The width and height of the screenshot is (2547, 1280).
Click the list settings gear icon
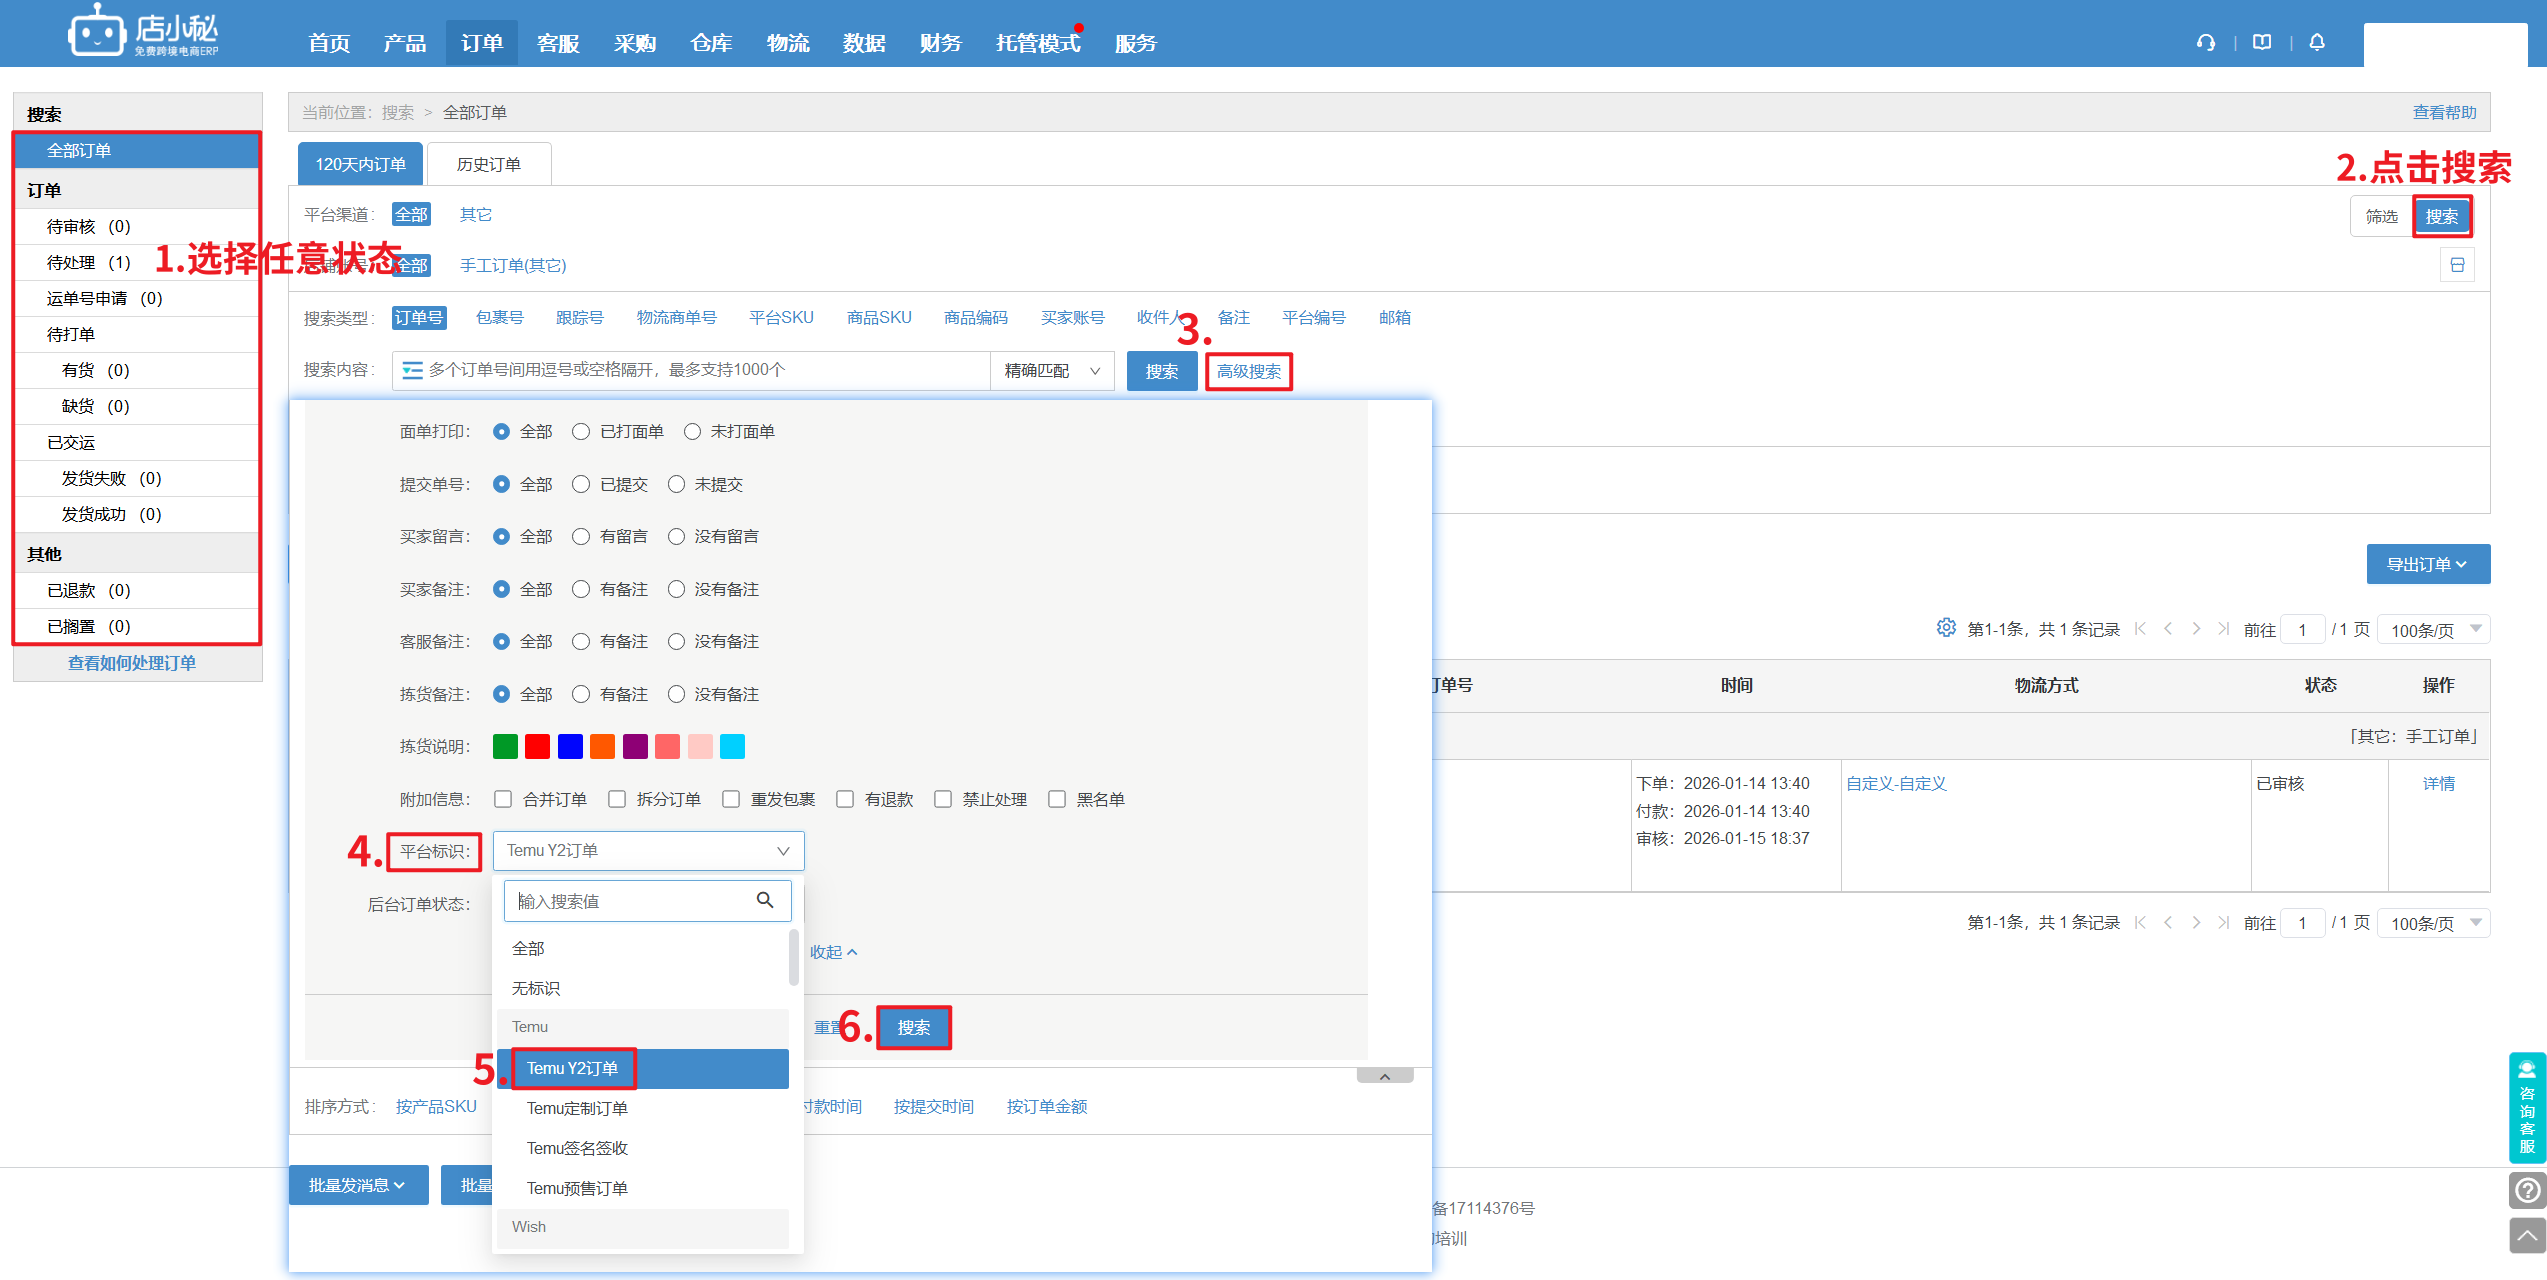pos(1945,628)
